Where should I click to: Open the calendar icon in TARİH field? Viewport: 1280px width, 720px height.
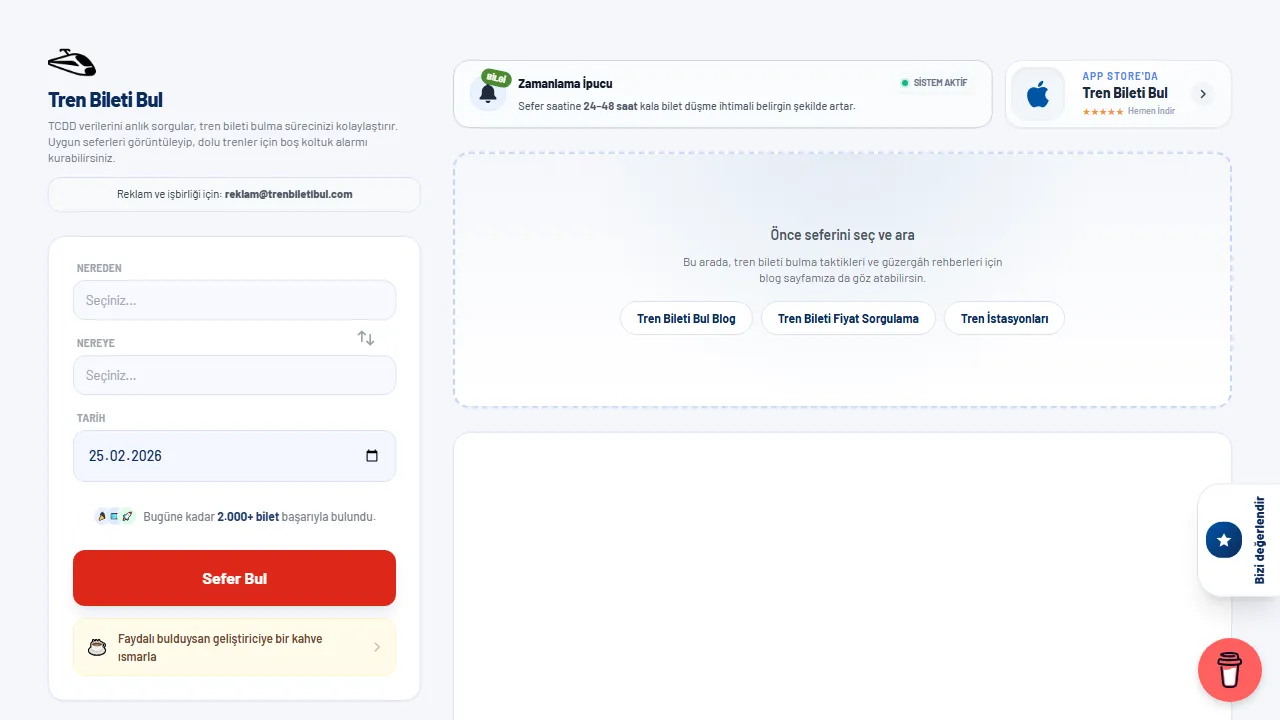[x=371, y=455]
